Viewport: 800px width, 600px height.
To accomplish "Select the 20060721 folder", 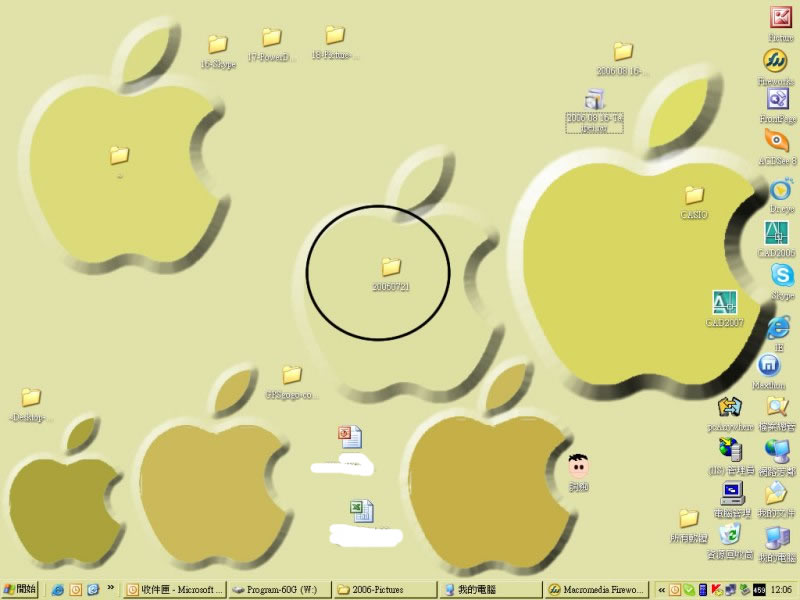I will click(391, 267).
